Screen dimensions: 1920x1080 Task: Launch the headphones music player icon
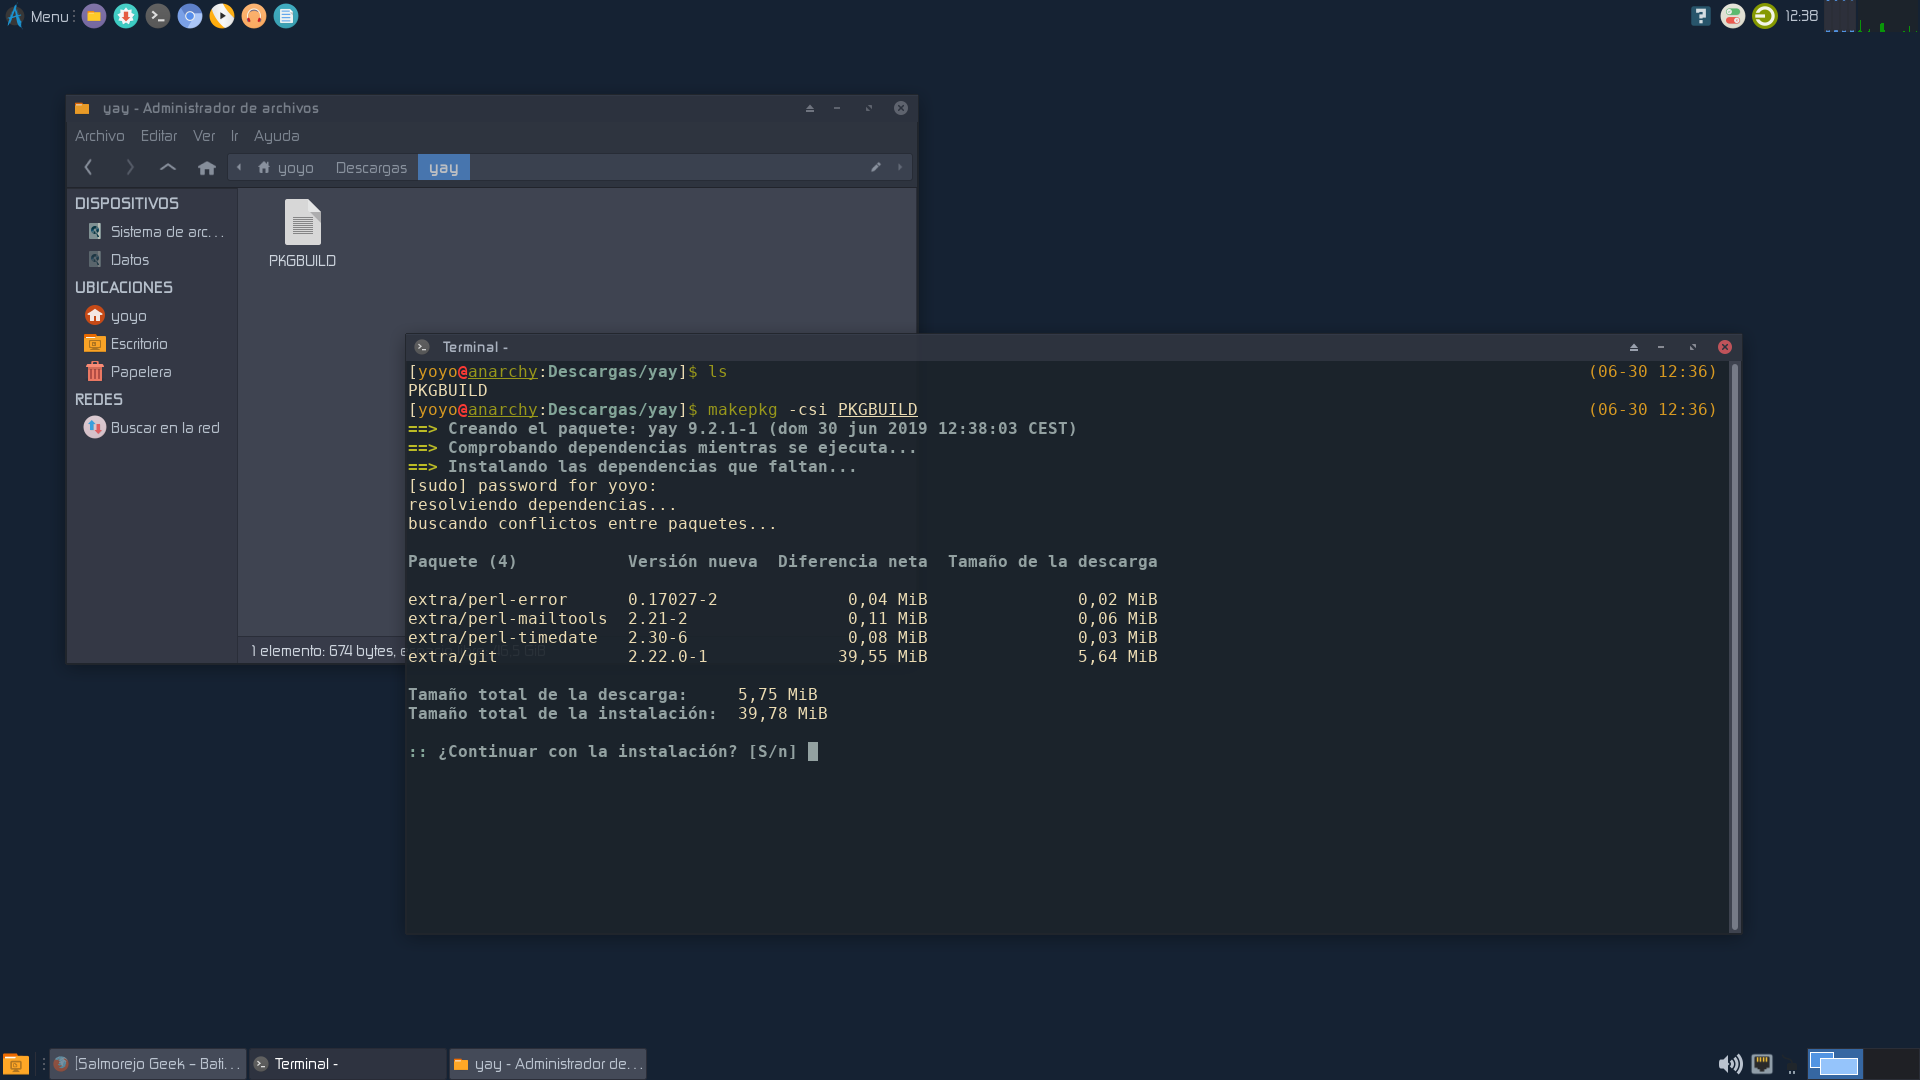pyautogui.click(x=254, y=16)
